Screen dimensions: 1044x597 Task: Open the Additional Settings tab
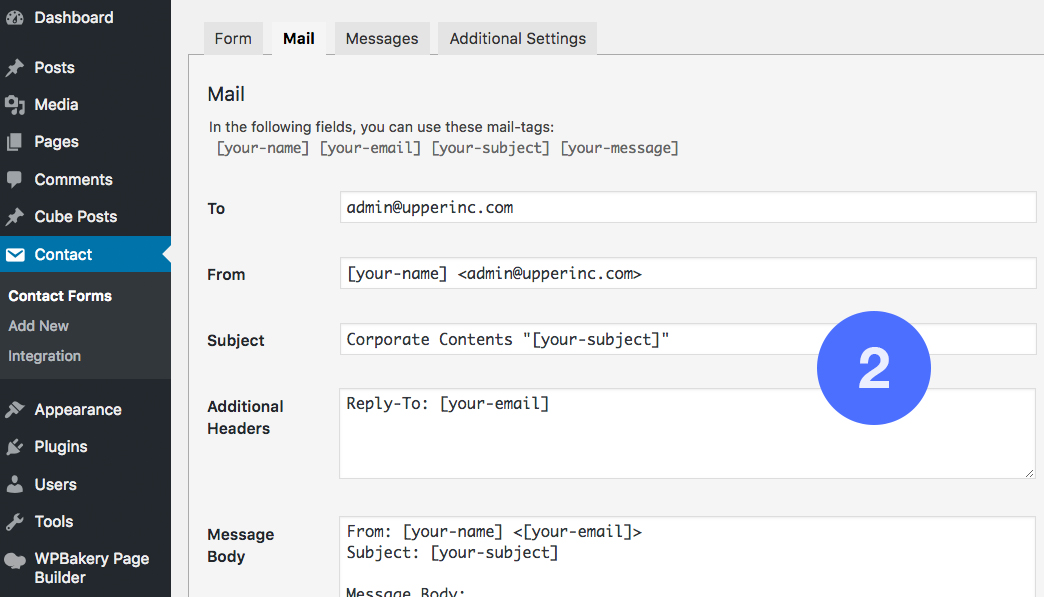click(517, 39)
